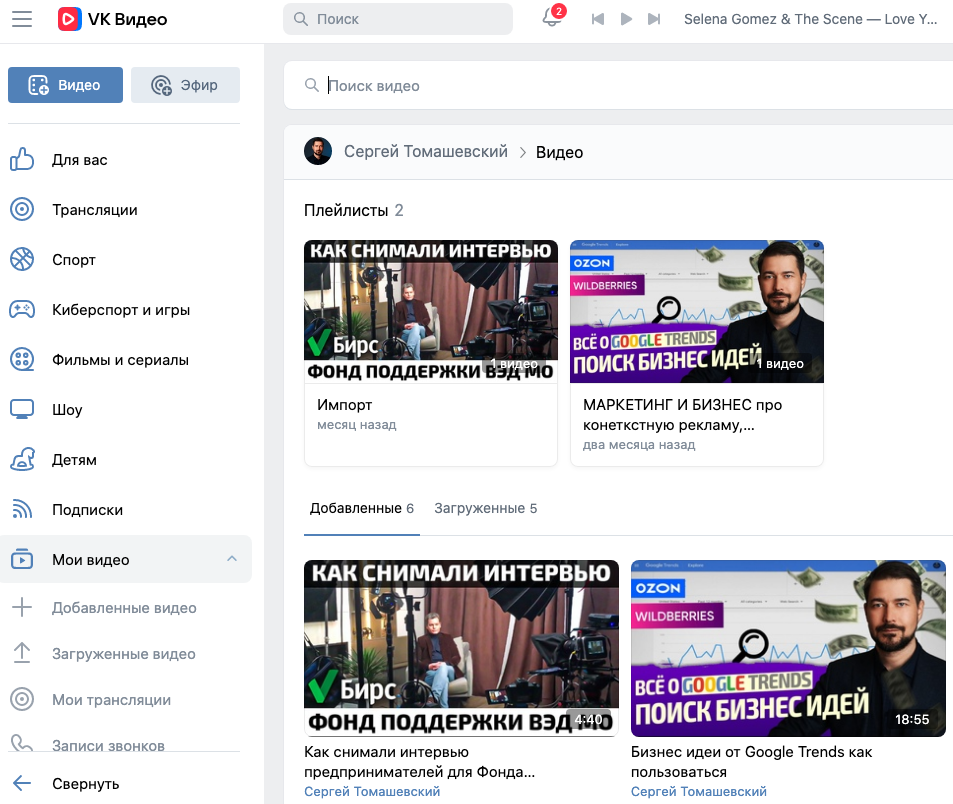Open Добавленные видео in sidebar
Viewport: 953px width, 804px height.
(x=124, y=608)
